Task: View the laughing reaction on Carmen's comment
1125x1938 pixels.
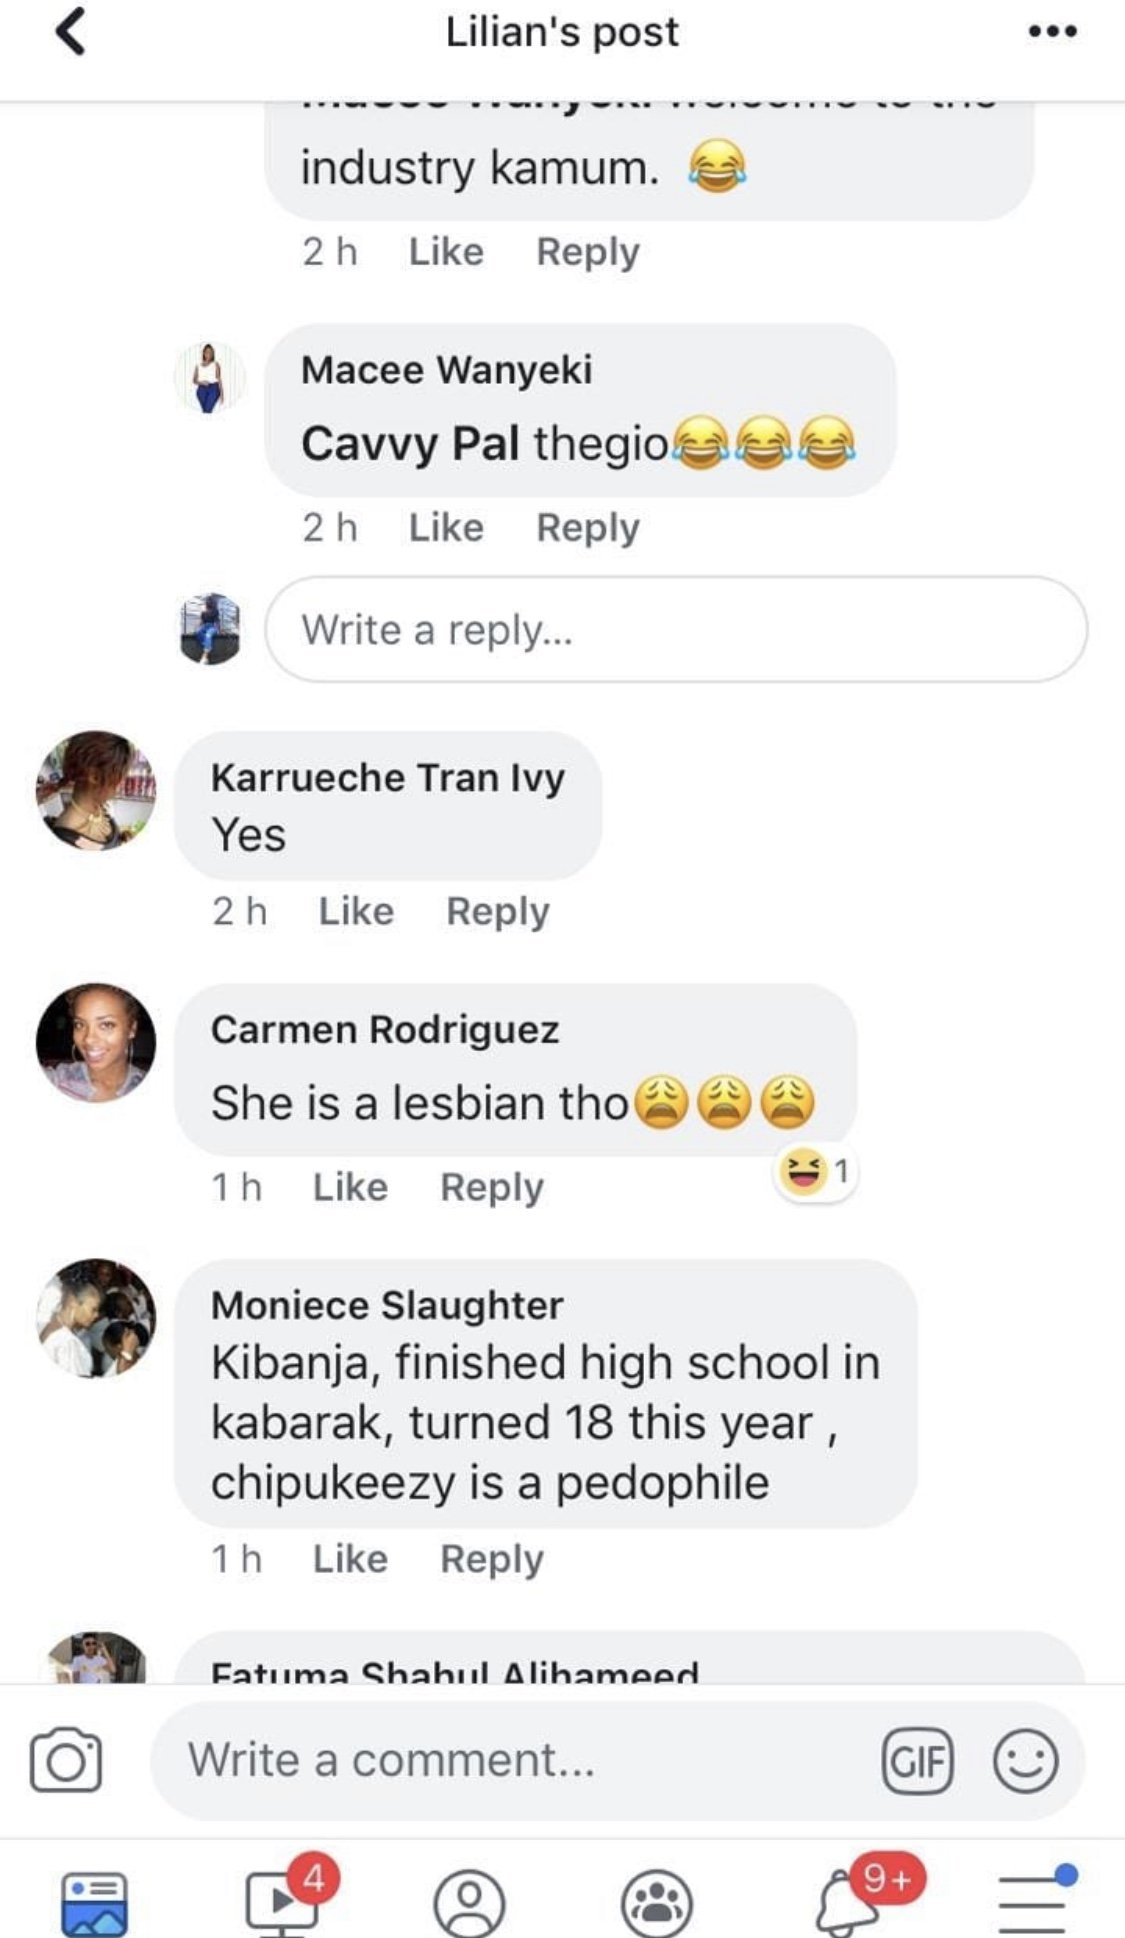Action: click(x=816, y=1171)
